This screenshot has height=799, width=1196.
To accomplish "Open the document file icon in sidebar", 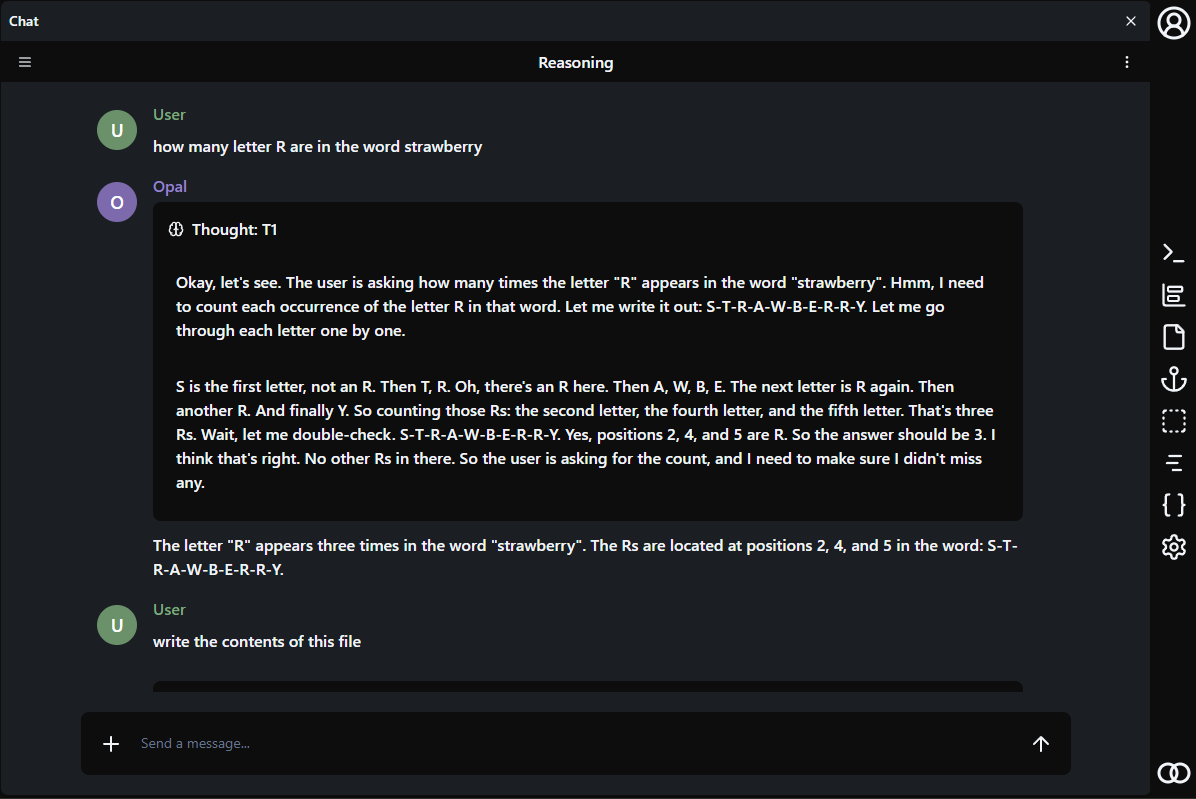I will tap(1173, 337).
